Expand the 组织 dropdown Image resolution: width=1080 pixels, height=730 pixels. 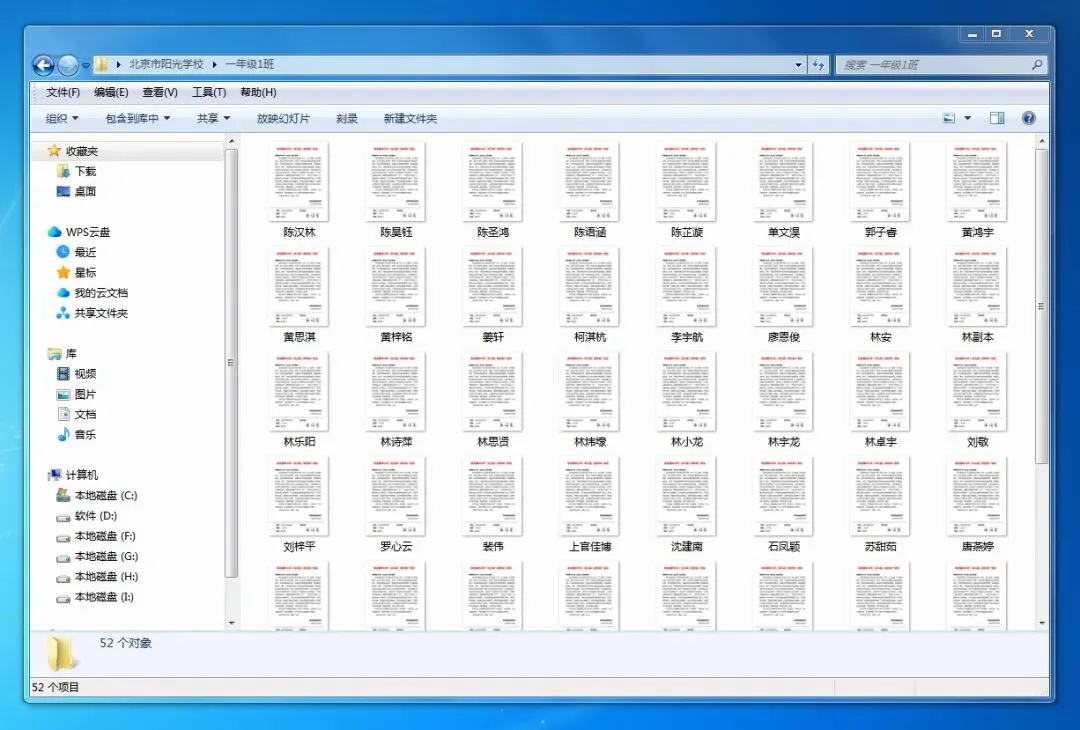point(62,118)
